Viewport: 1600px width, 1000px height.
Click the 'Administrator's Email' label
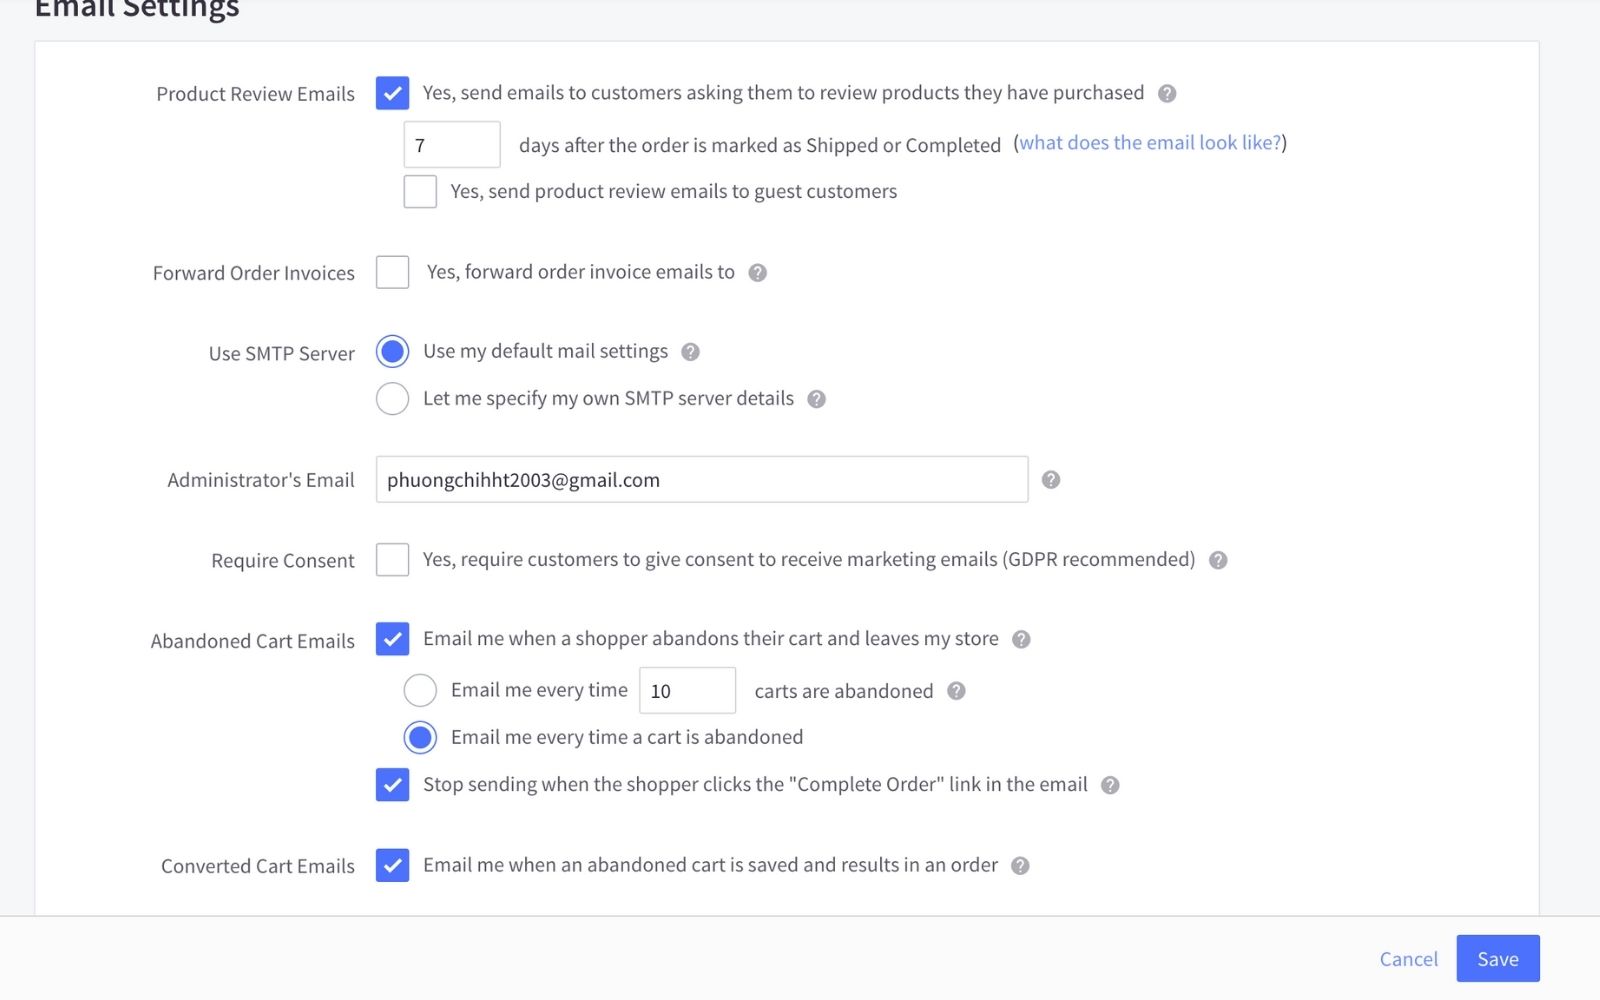click(x=260, y=480)
